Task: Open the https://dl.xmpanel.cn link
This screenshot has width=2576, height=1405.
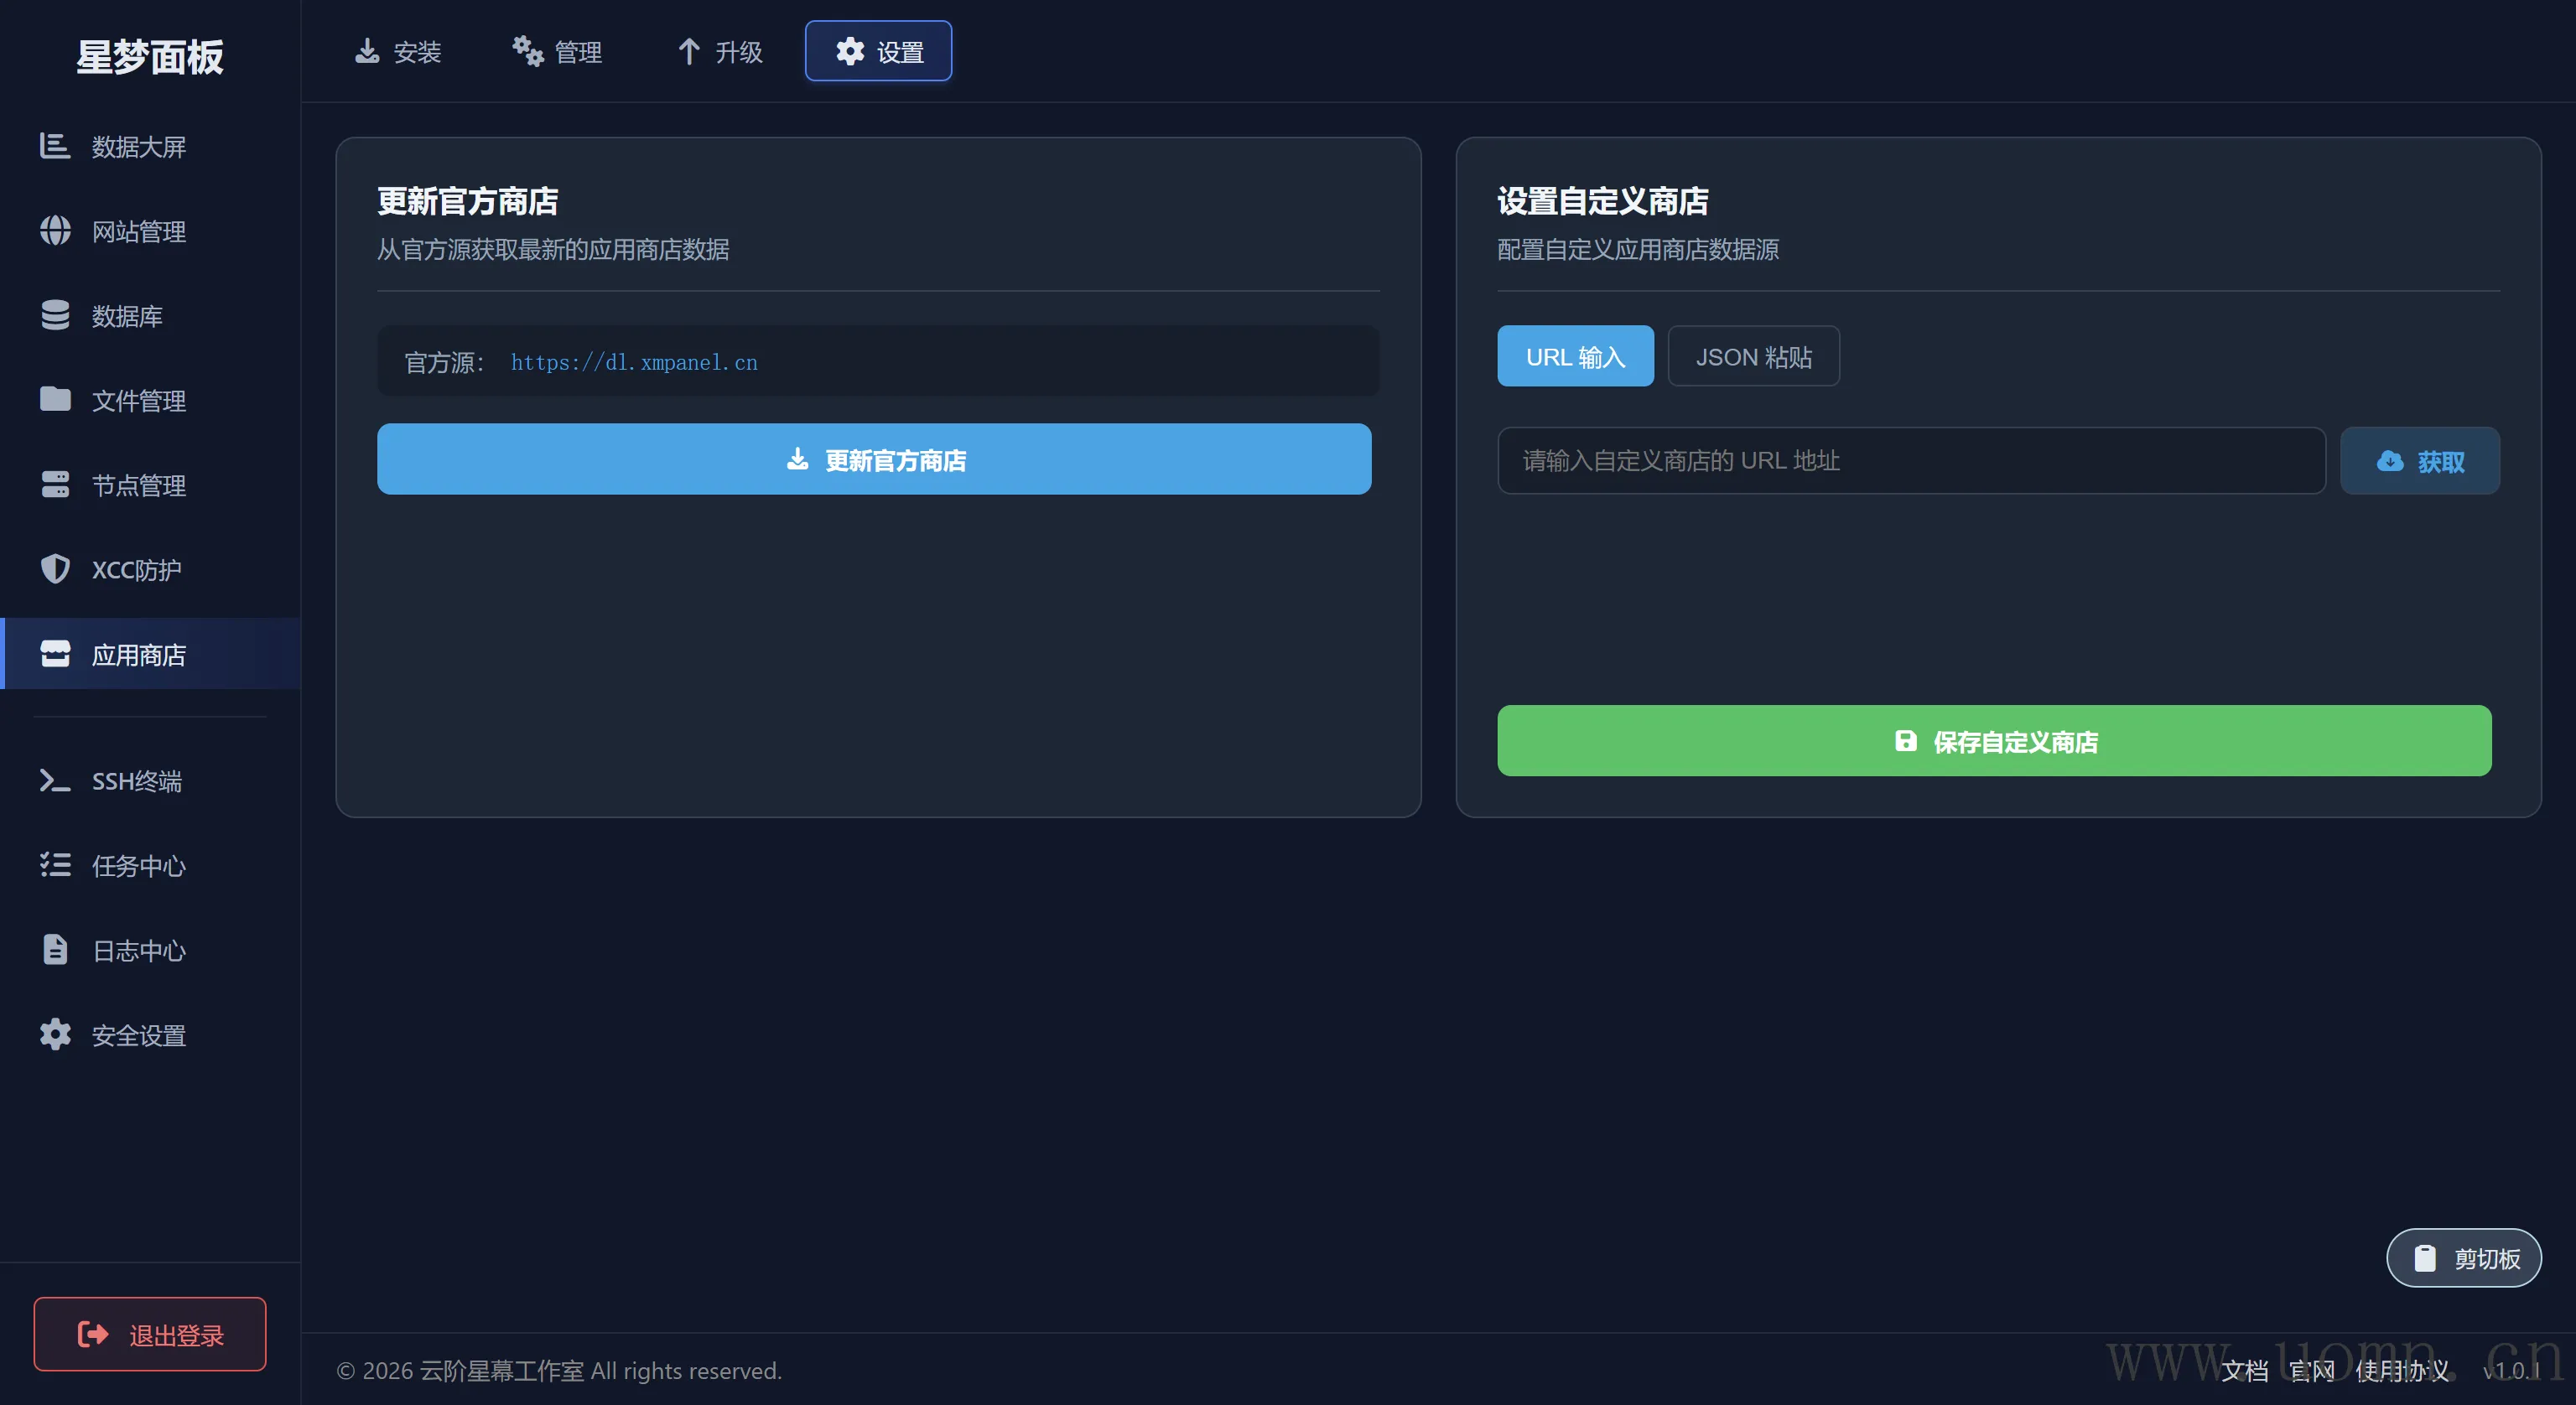Action: click(634, 363)
